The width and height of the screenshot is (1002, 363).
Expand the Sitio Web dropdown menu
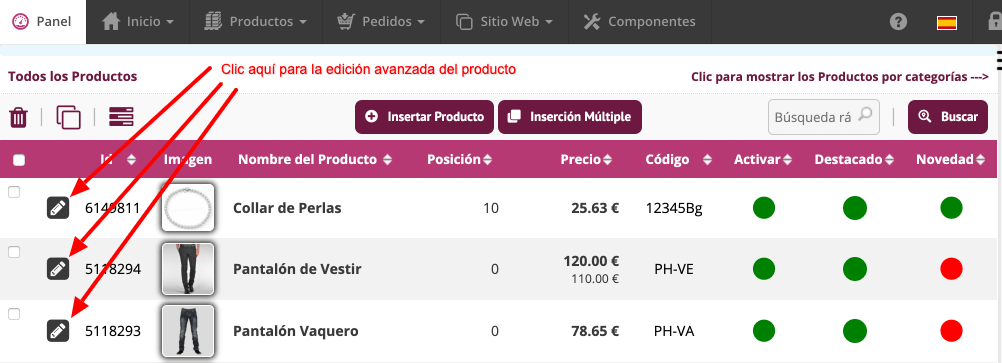click(x=504, y=22)
